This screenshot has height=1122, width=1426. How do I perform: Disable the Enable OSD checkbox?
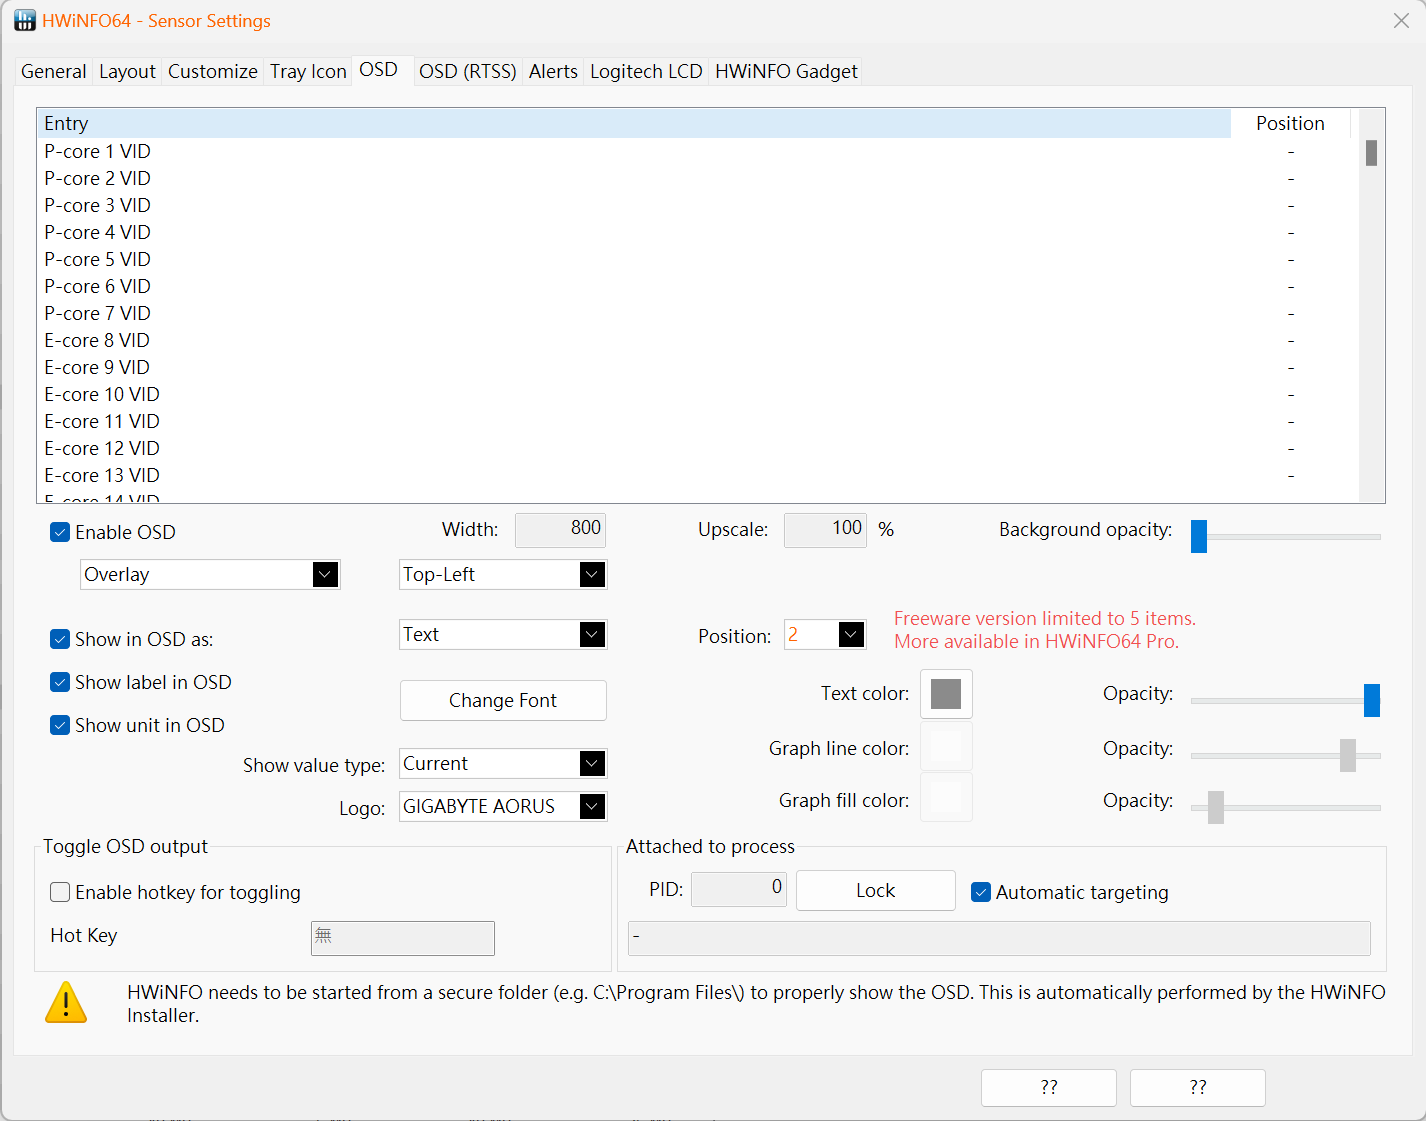60,532
